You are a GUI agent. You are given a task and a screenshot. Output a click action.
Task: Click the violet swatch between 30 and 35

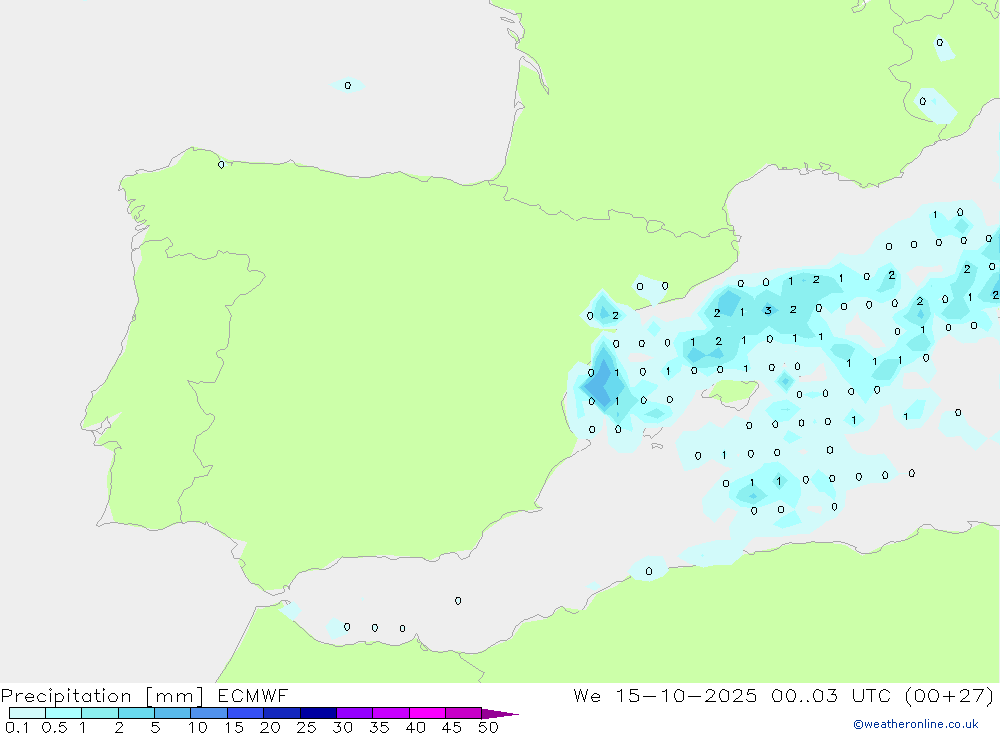(x=355, y=713)
